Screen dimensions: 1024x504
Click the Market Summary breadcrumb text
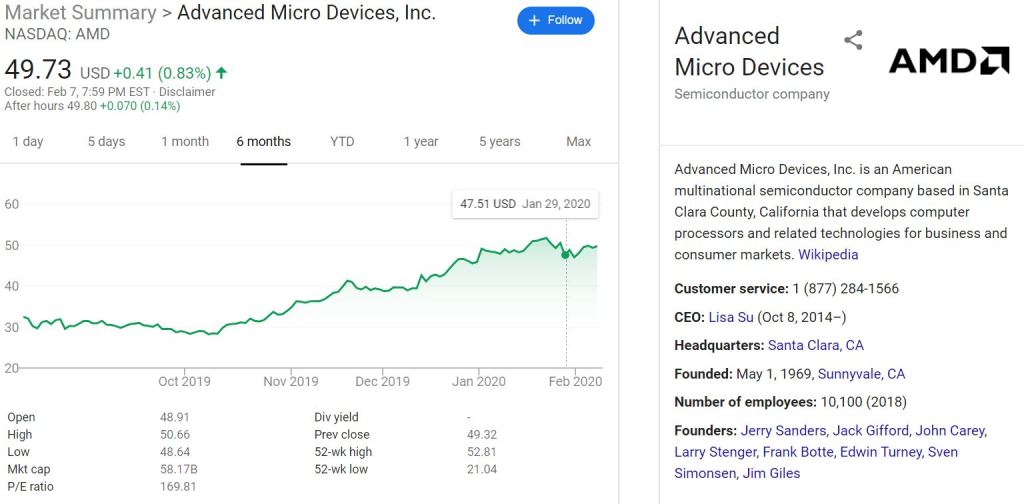(80, 13)
